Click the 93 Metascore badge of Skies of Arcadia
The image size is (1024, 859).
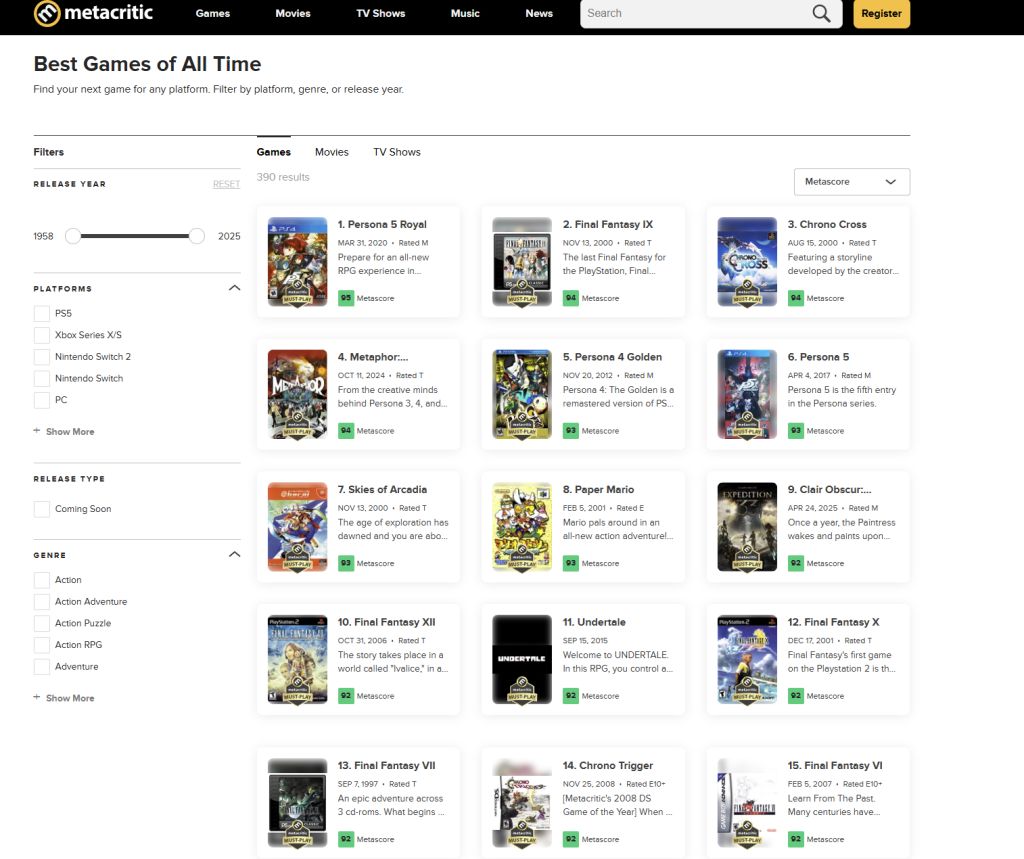[345, 563]
